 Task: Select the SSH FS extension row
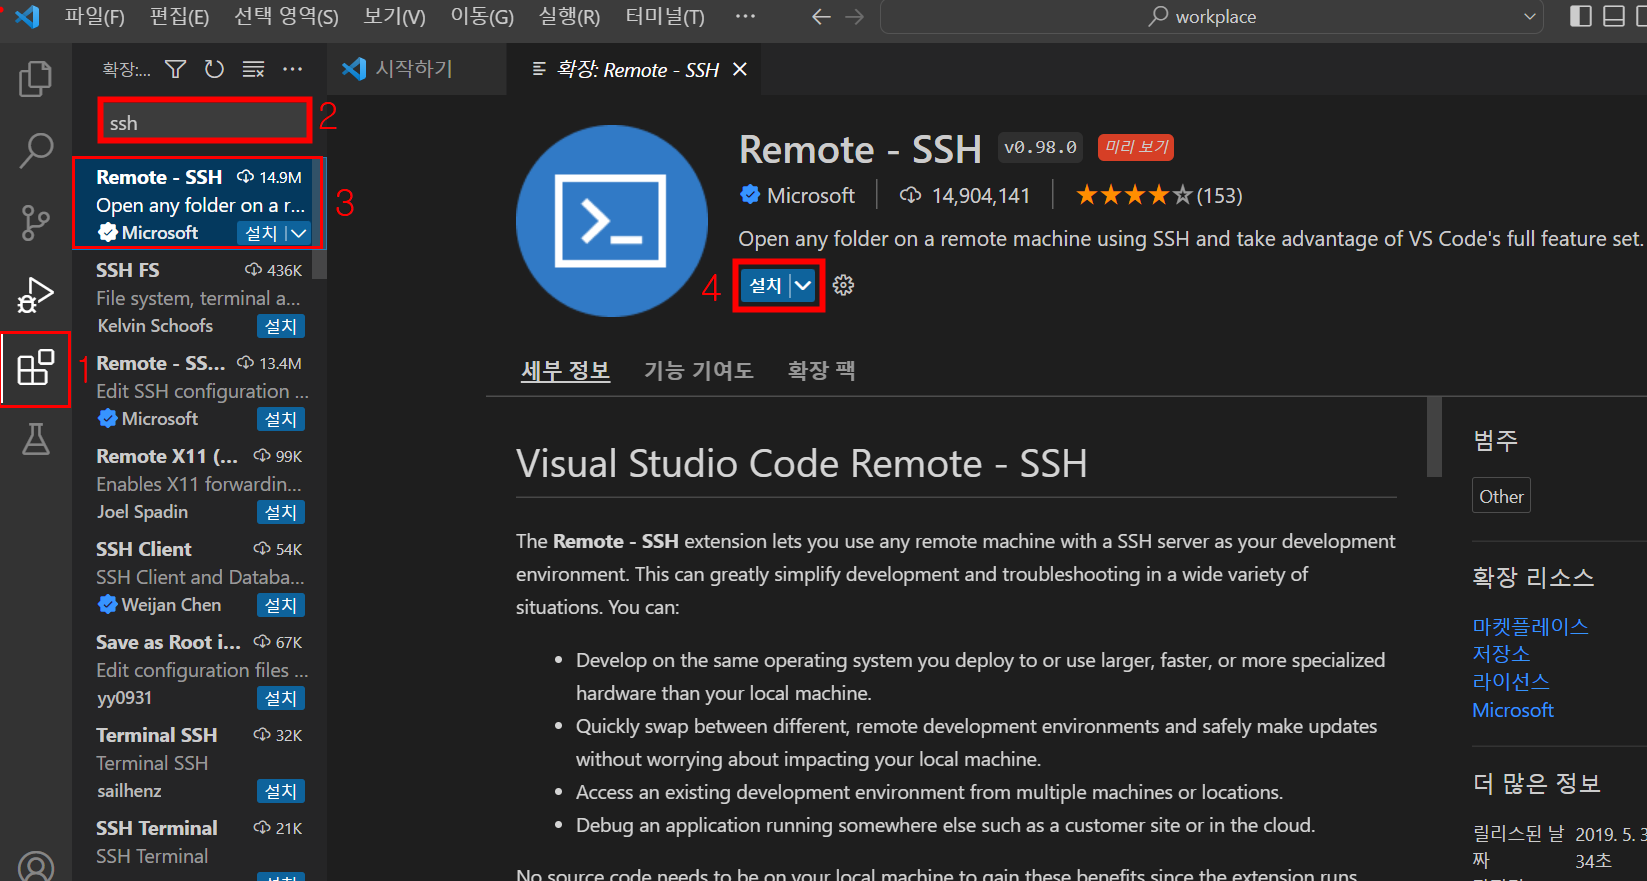click(199, 297)
